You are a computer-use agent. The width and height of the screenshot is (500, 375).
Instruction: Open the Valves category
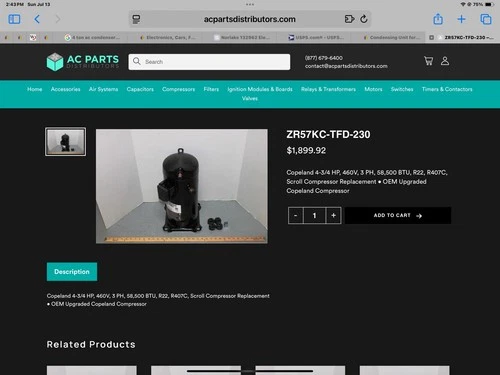click(250, 98)
